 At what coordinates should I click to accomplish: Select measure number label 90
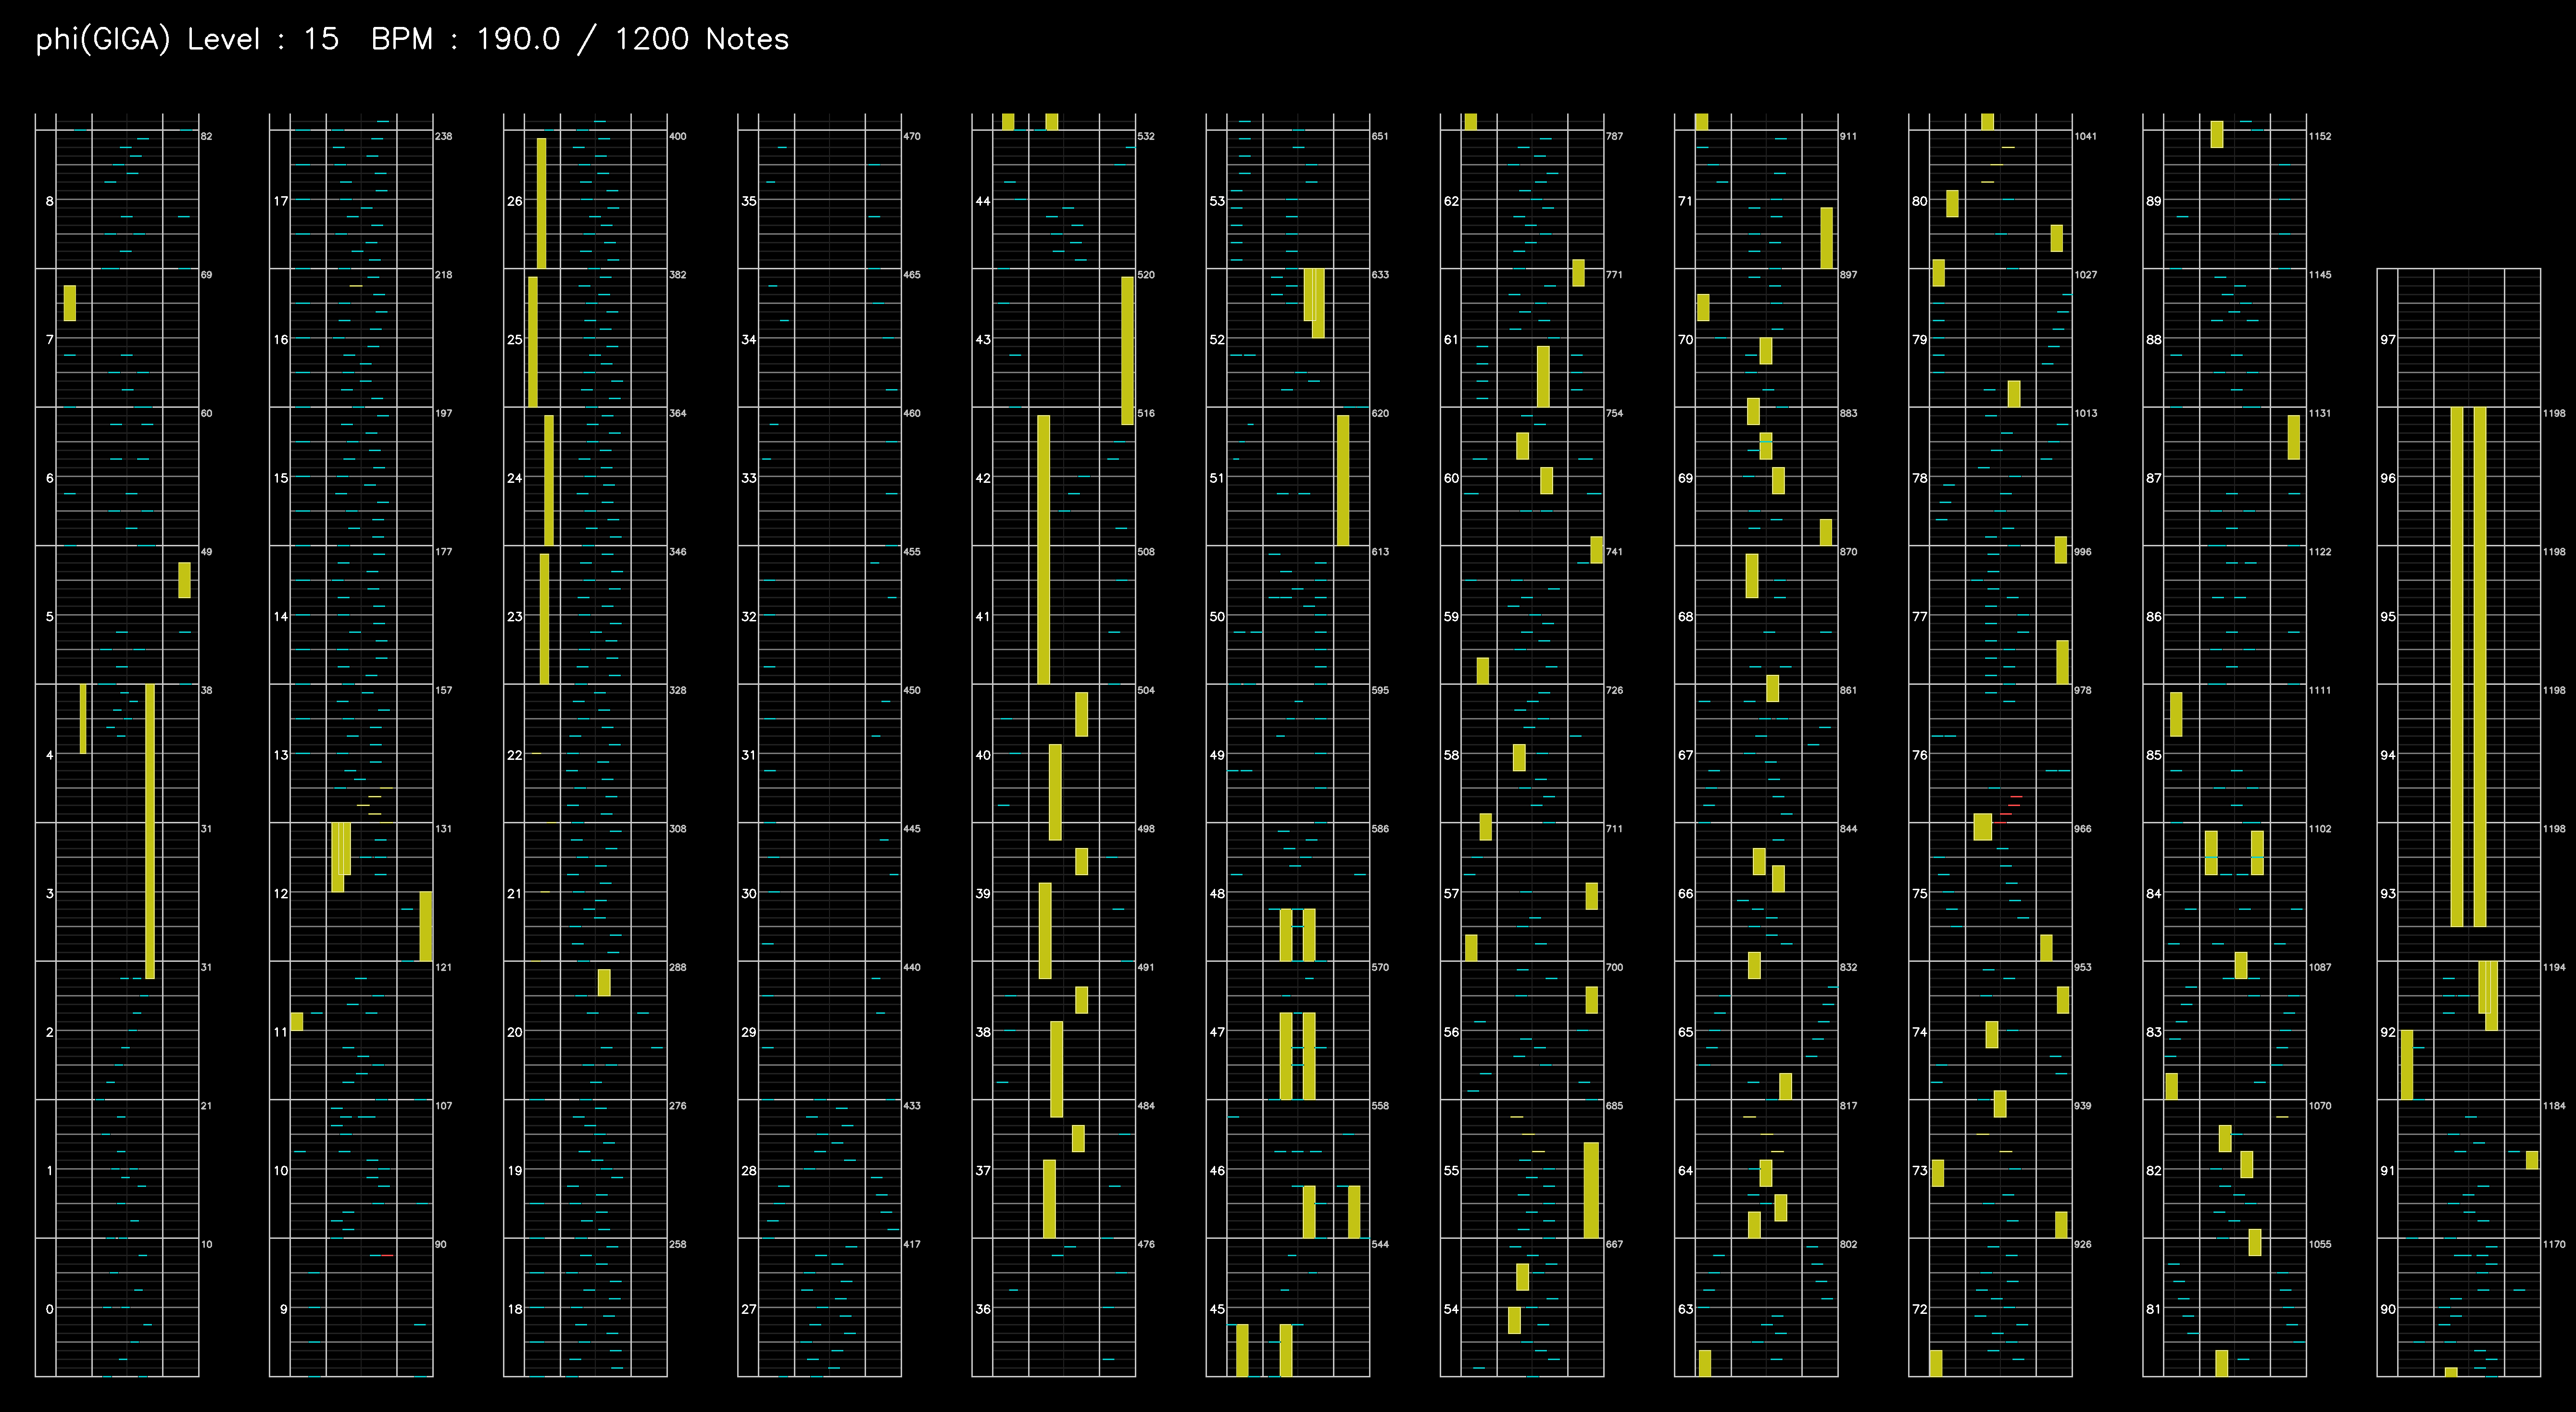[2388, 1308]
